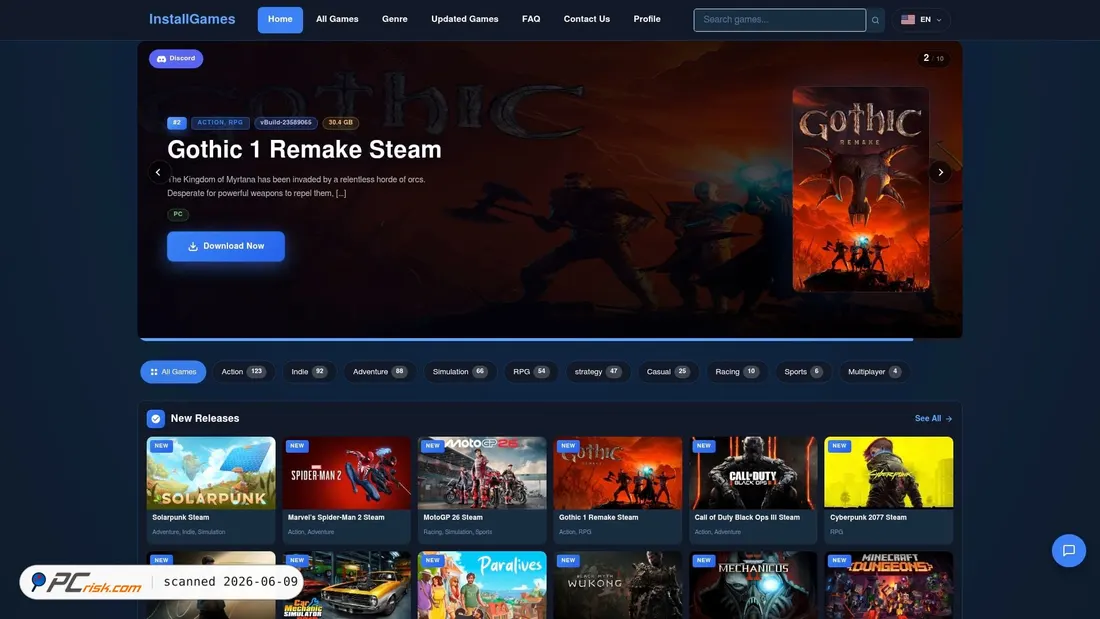This screenshot has height=619, width=1100.
Task: Open Gothic 1 Remake card in New Releases
Action: pos(617,490)
